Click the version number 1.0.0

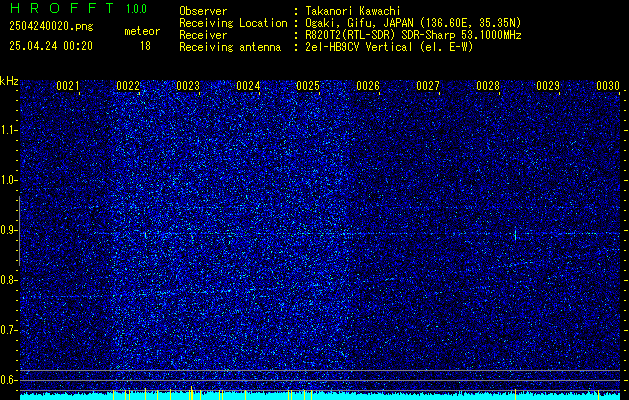click(x=136, y=9)
